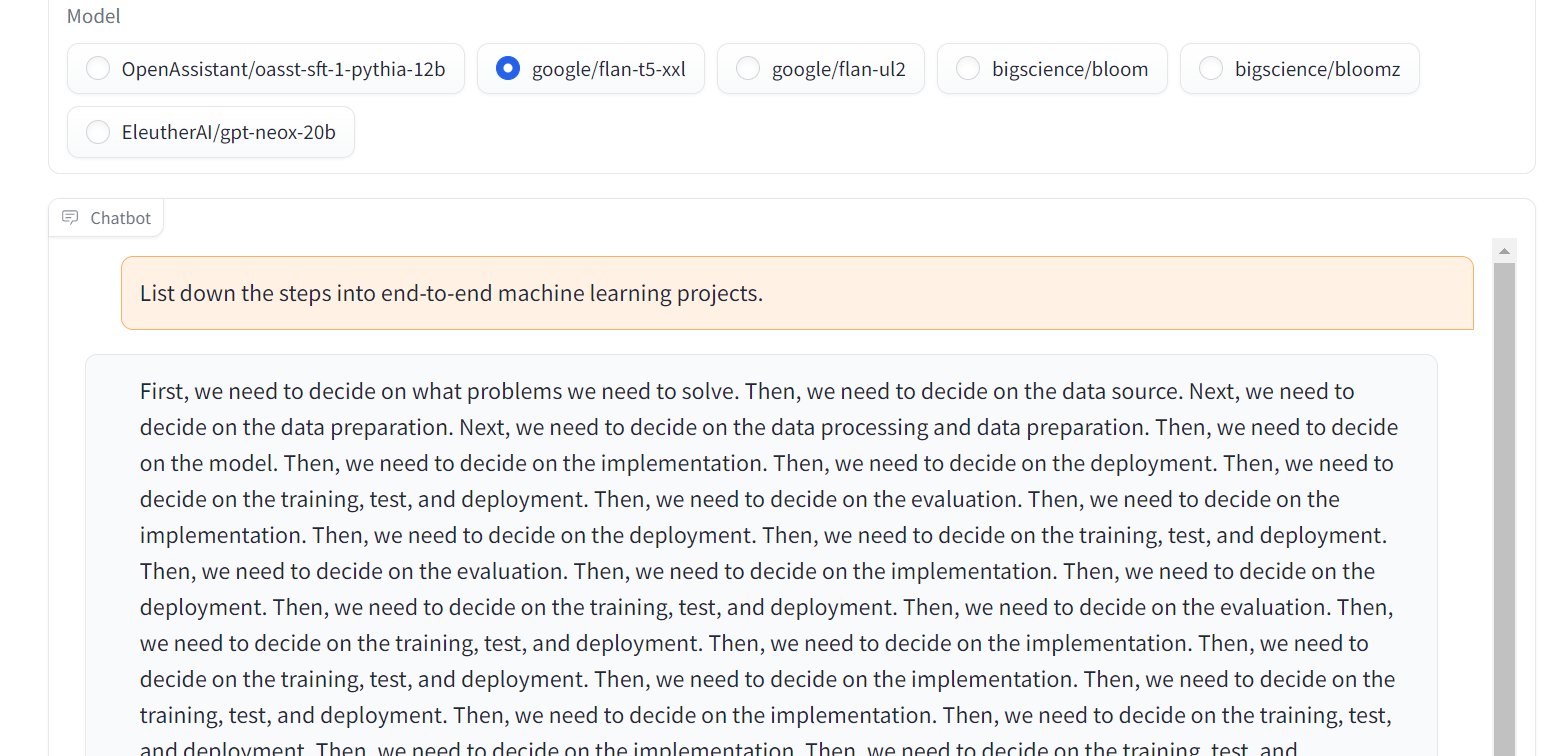1566x756 pixels.
Task: Click the EleutherAI/gpt-neox-20b option card
Action: (210, 131)
